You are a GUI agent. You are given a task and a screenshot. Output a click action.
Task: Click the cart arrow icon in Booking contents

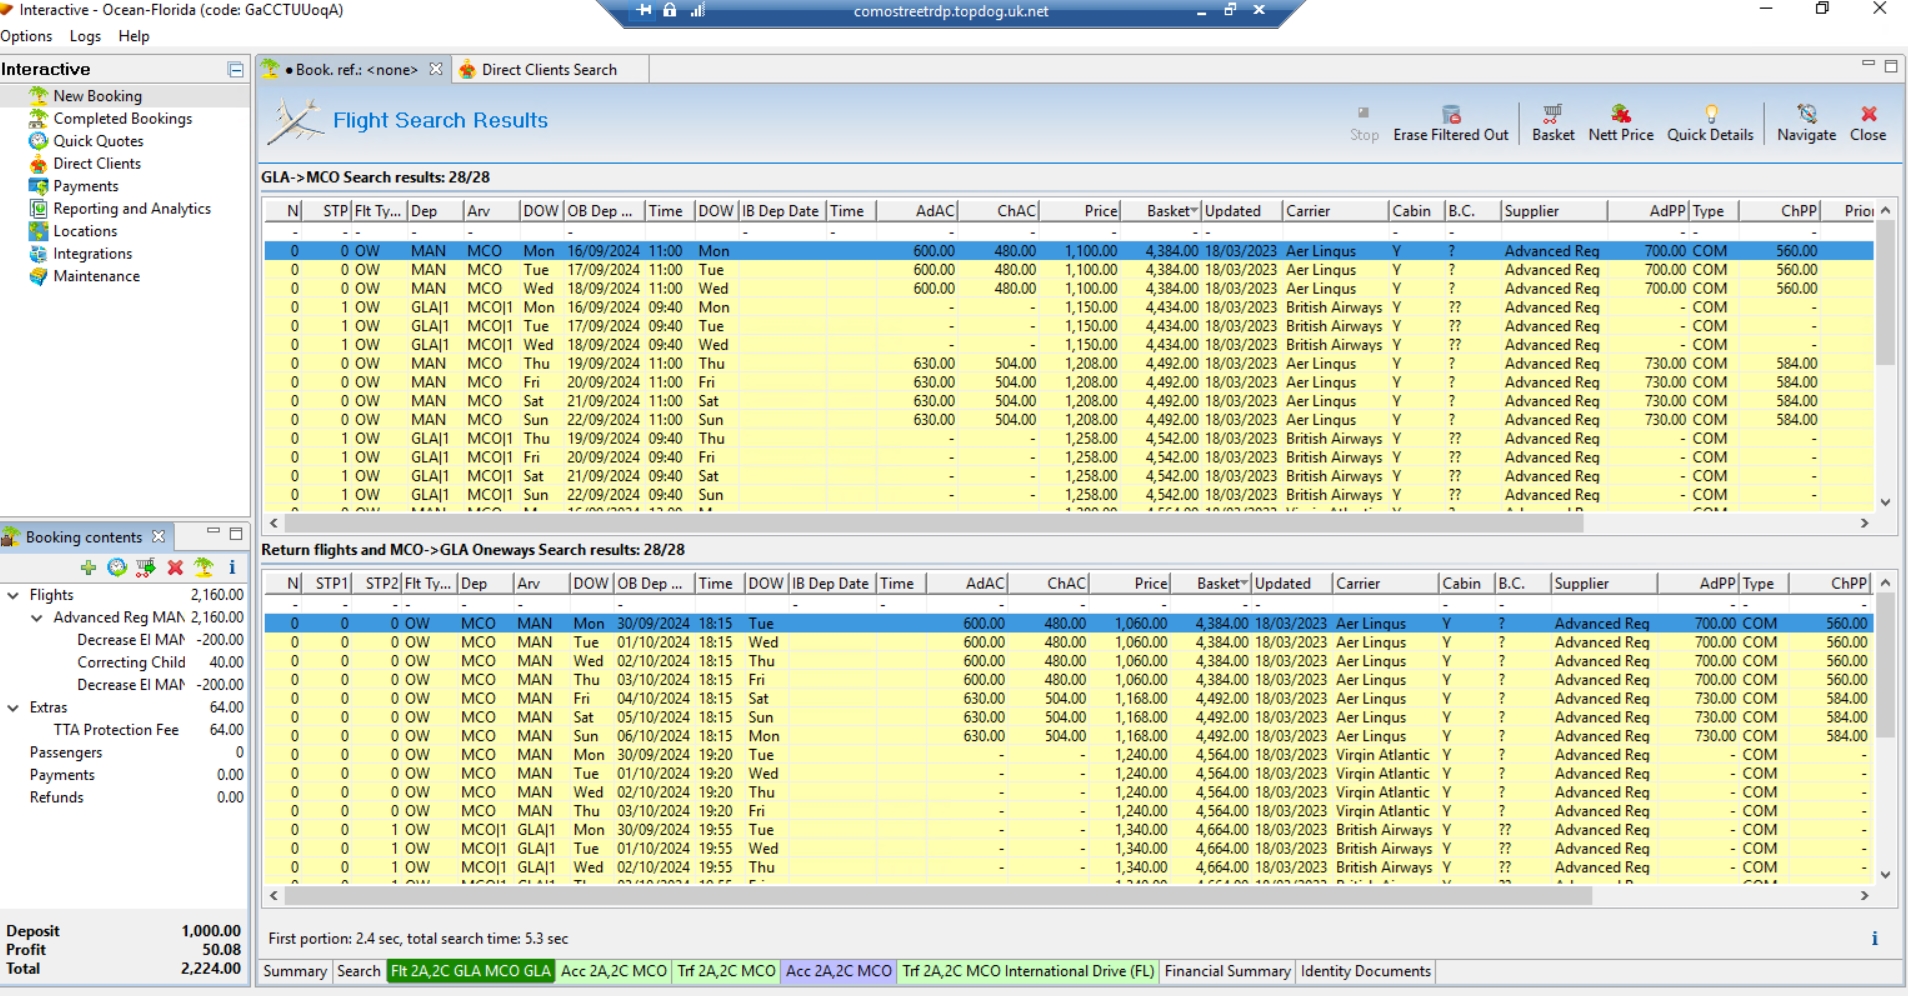coord(146,567)
